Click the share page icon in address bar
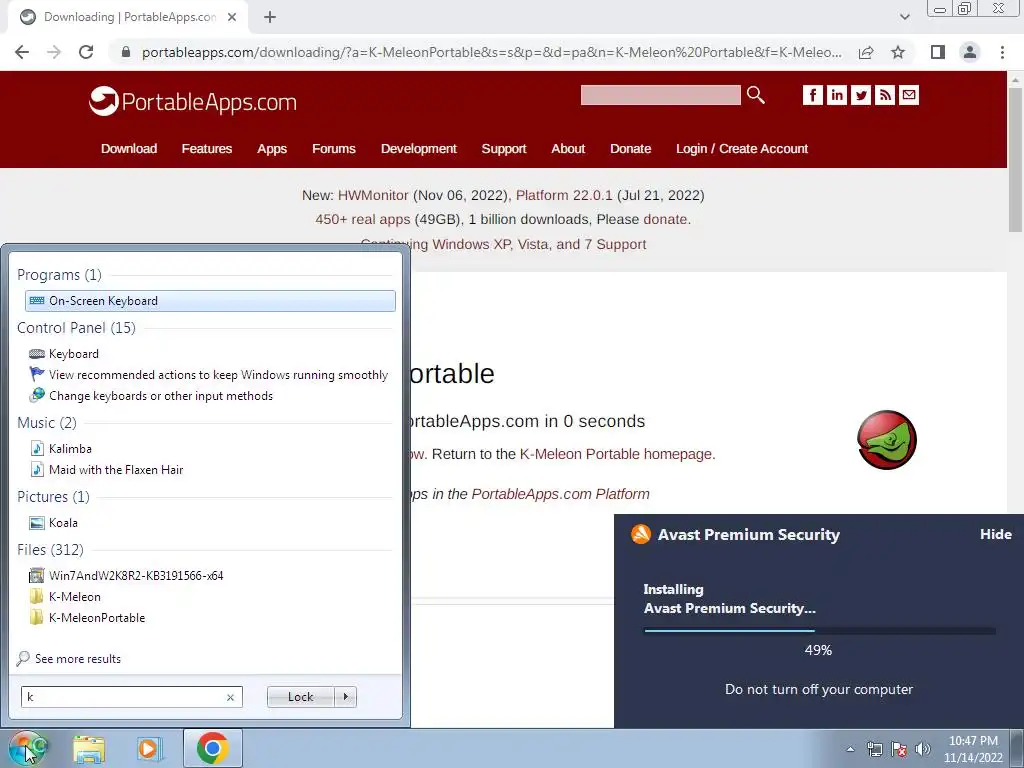The width and height of the screenshot is (1024, 768). coord(866,52)
